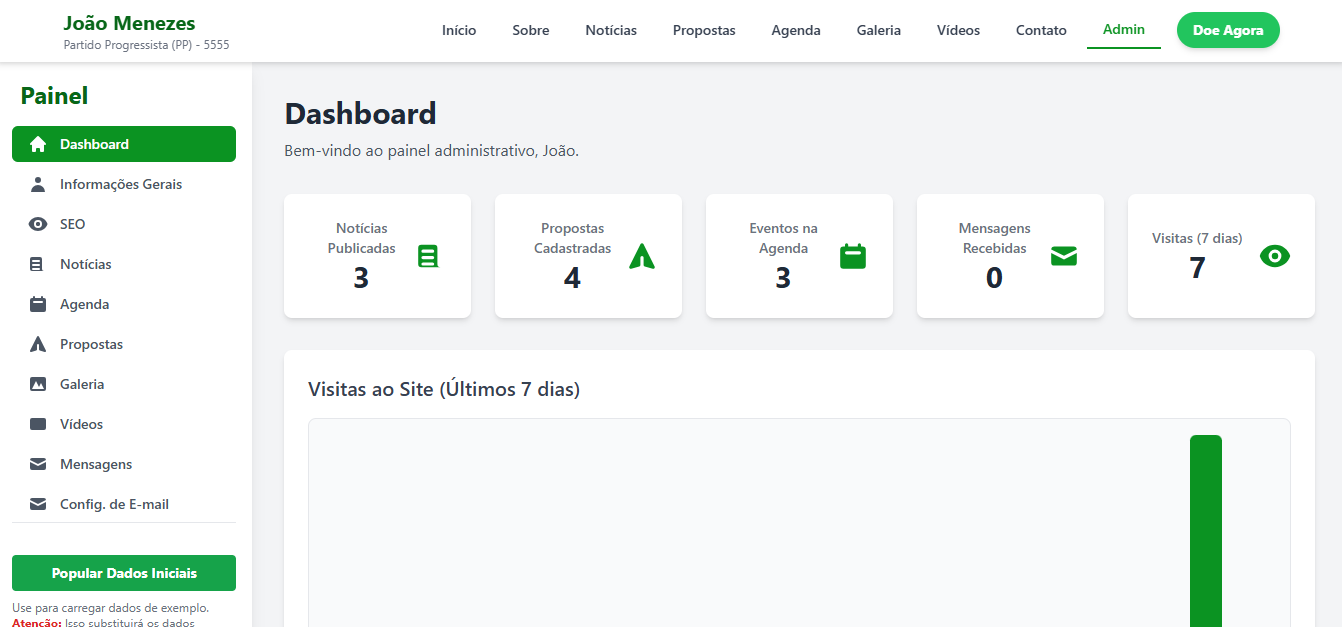Click the house icon beside Dashboard

pos(38,144)
